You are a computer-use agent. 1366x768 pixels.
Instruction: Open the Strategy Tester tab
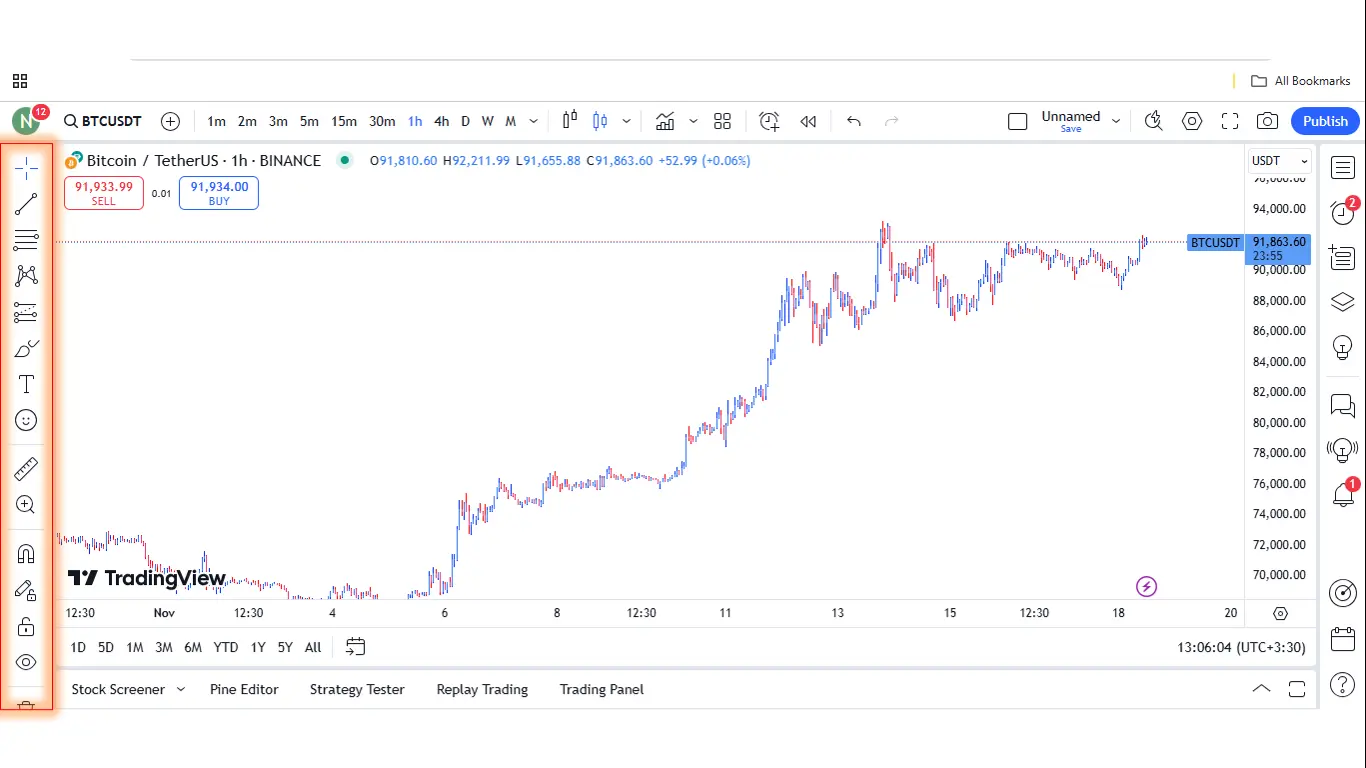[x=357, y=689]
